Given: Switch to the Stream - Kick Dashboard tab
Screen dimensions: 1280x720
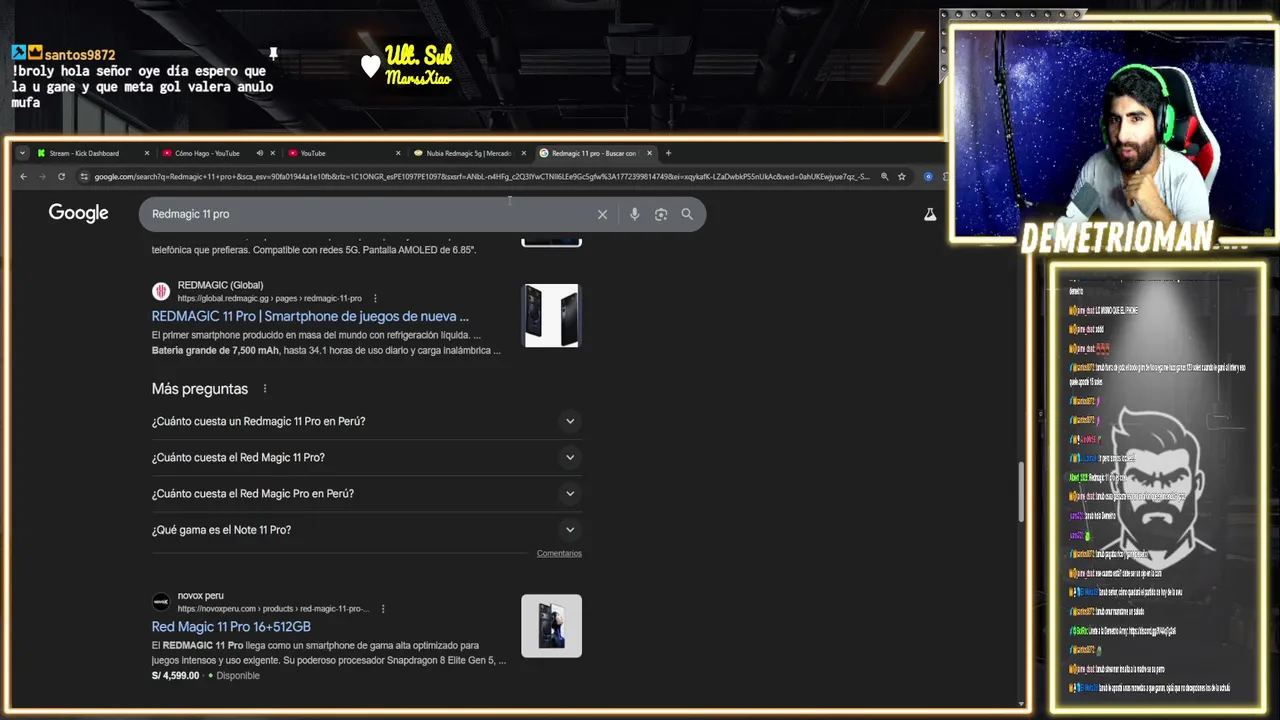Looking at the screenshot, I should coord(84,153).
